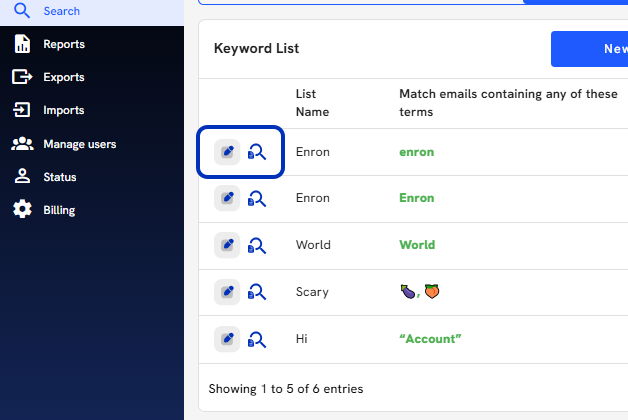628x420 pixels.
Task: Search emails for Enron list with capitalized term
Action: (x=257, y=198)
